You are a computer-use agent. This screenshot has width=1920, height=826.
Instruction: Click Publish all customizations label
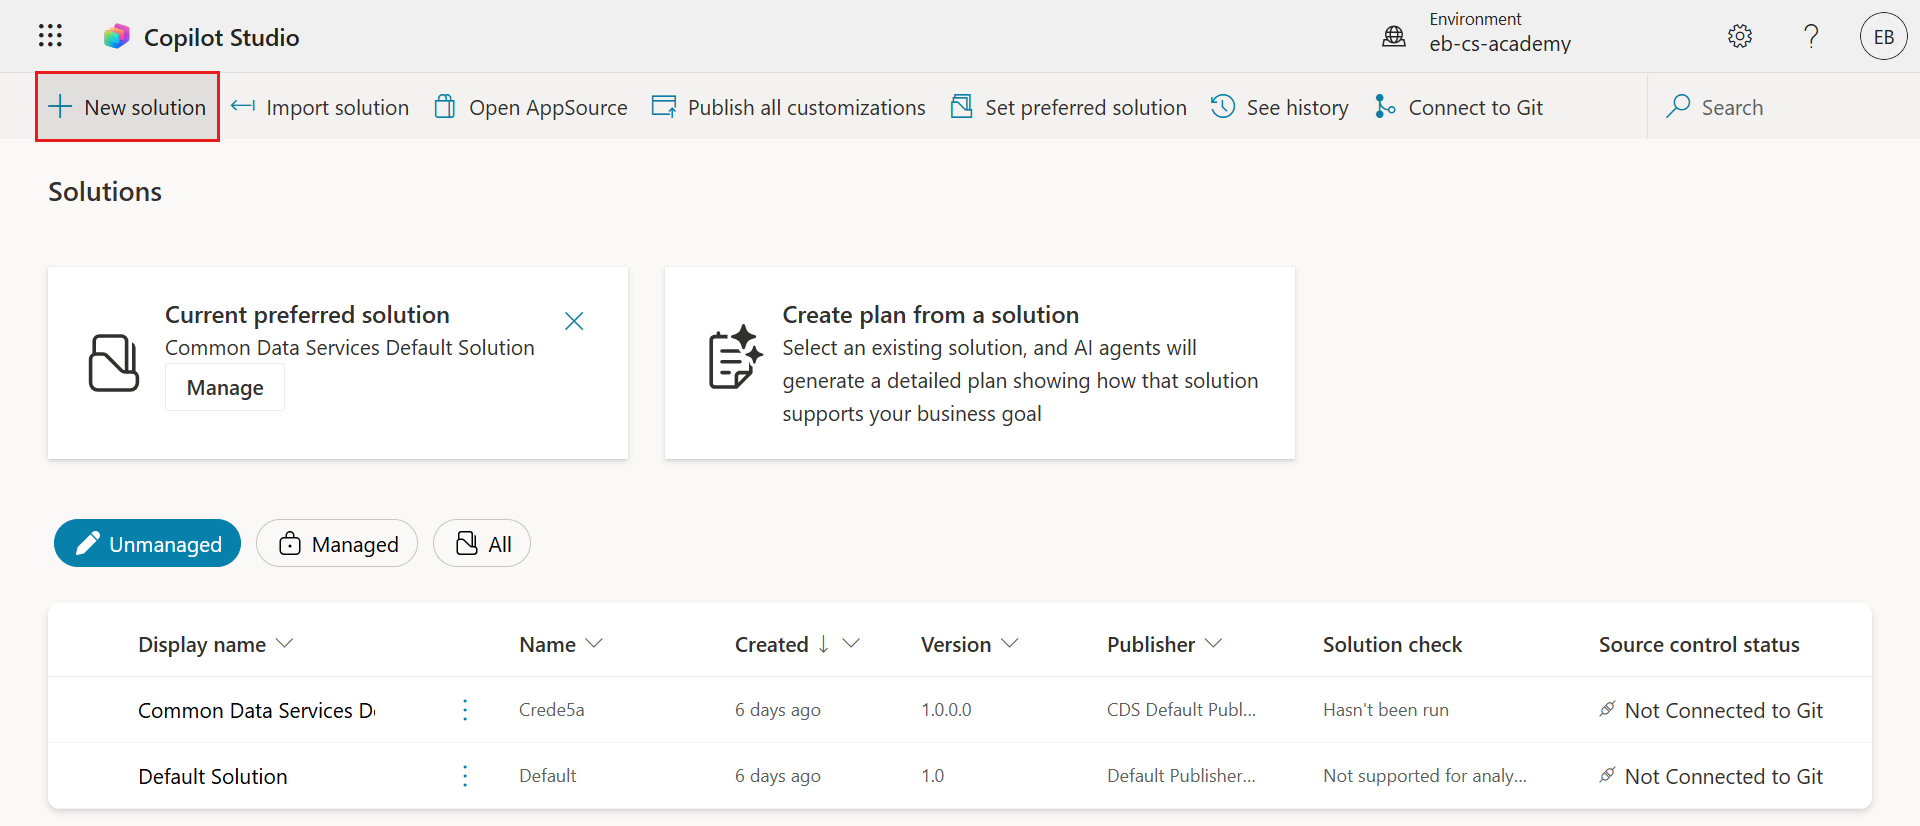pos(807,107)
